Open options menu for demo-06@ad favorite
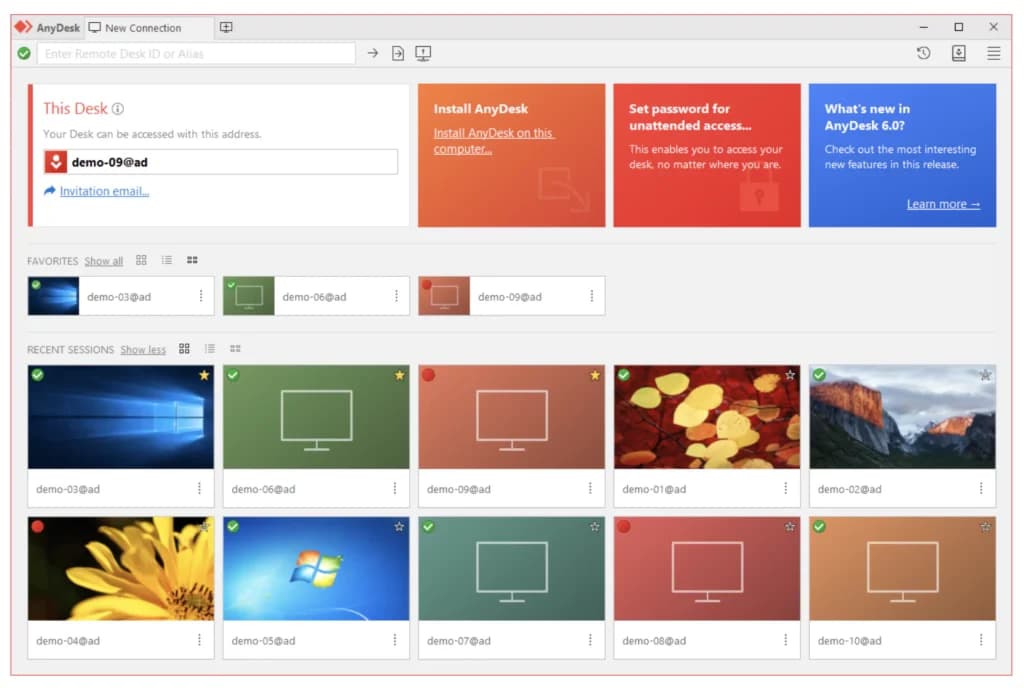 pos(396,296)
